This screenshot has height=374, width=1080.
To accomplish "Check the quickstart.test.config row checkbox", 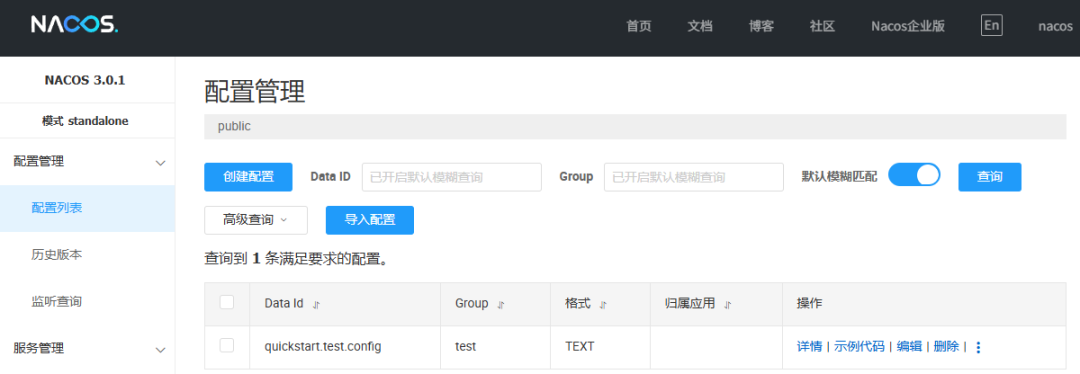I will [x=227, y=345].
